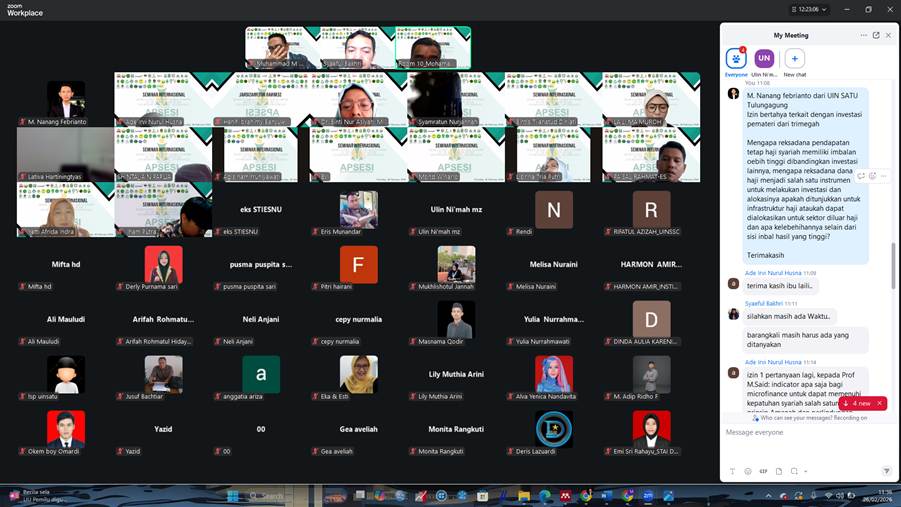This screenshot has height=507, width=901.
Task: Open the emoji picker in chat
Action: click(747, 471)
